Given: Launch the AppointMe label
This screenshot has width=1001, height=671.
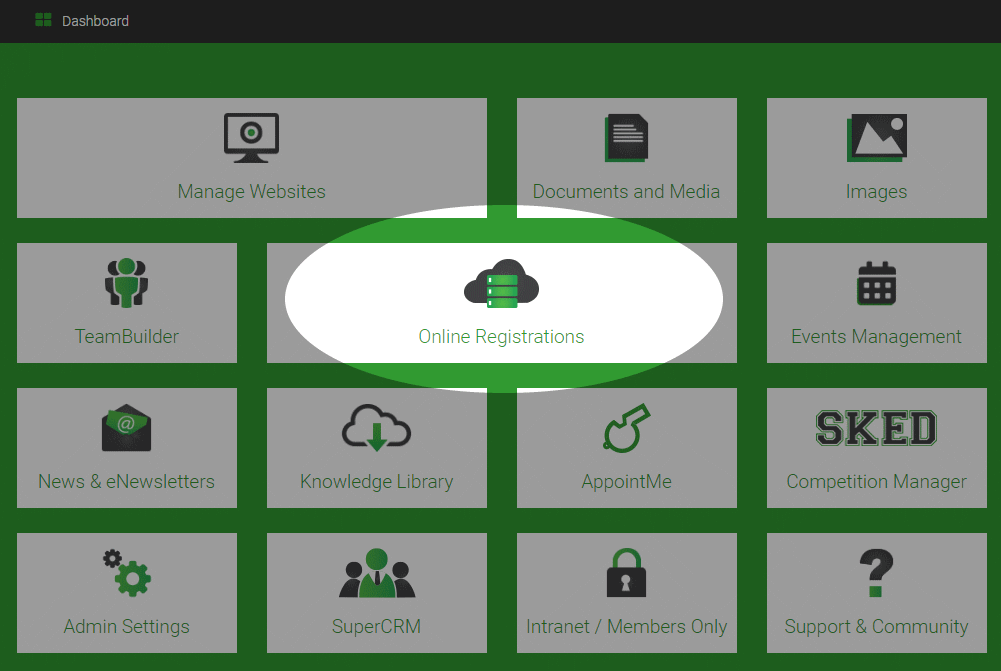Looking at the screenshot, I should point(626,482).
